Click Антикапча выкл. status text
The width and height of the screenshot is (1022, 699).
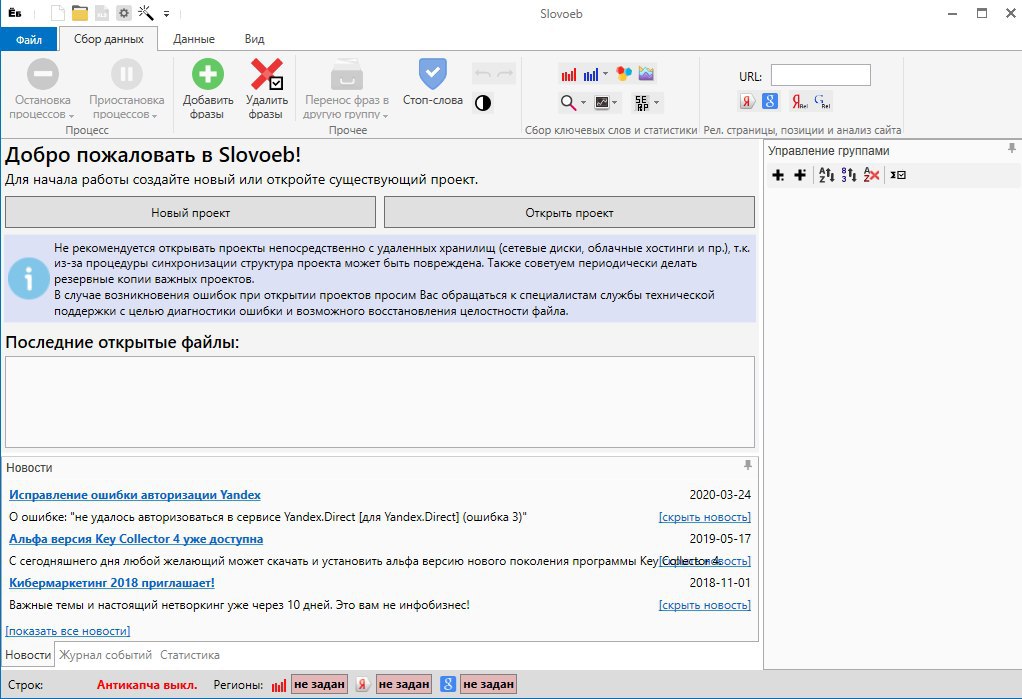pos(147,685)
